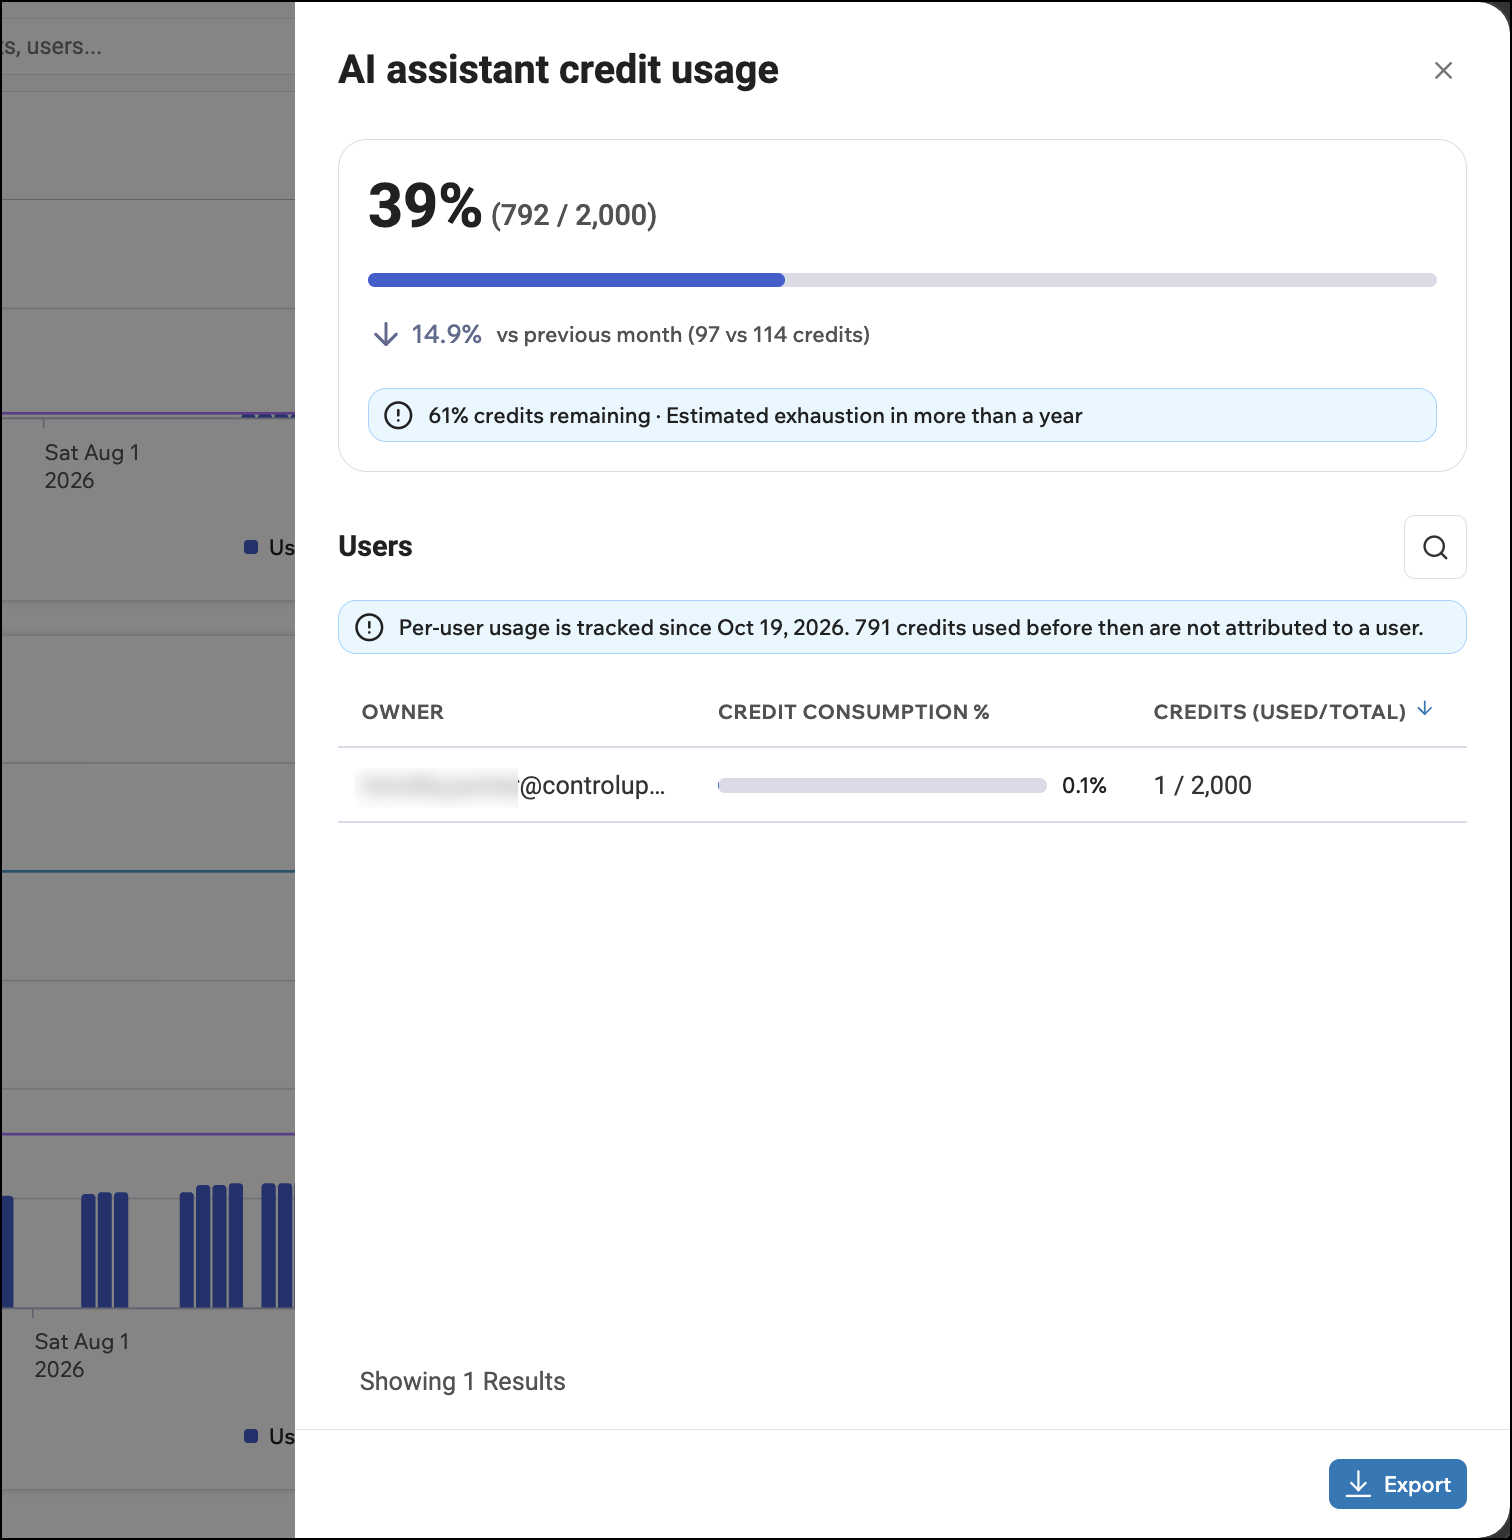Select the @controlup owner row email
Screen dimensions: 1512x1540
tap(512, 785)
